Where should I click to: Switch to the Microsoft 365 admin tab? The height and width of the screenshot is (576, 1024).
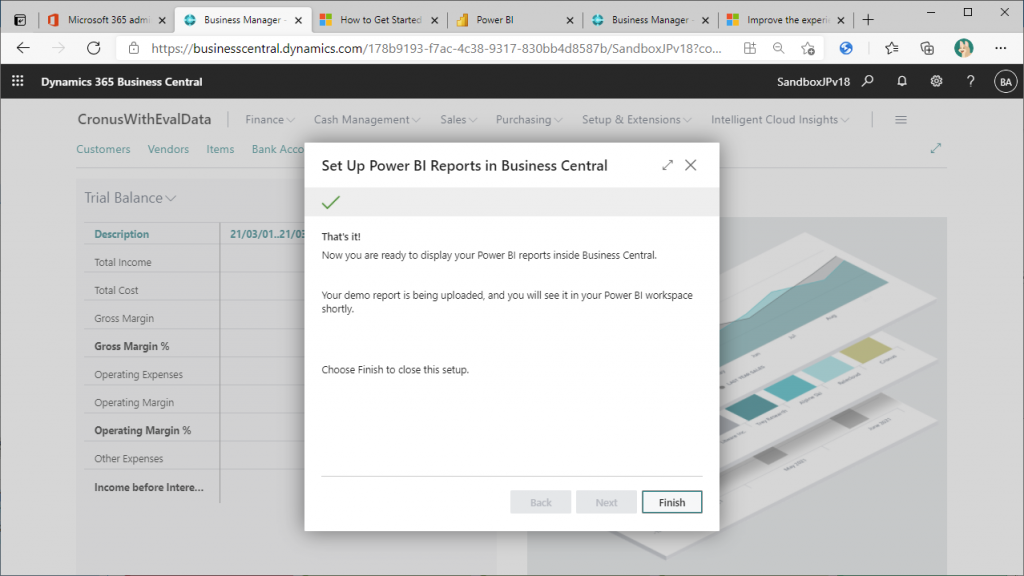108,20
